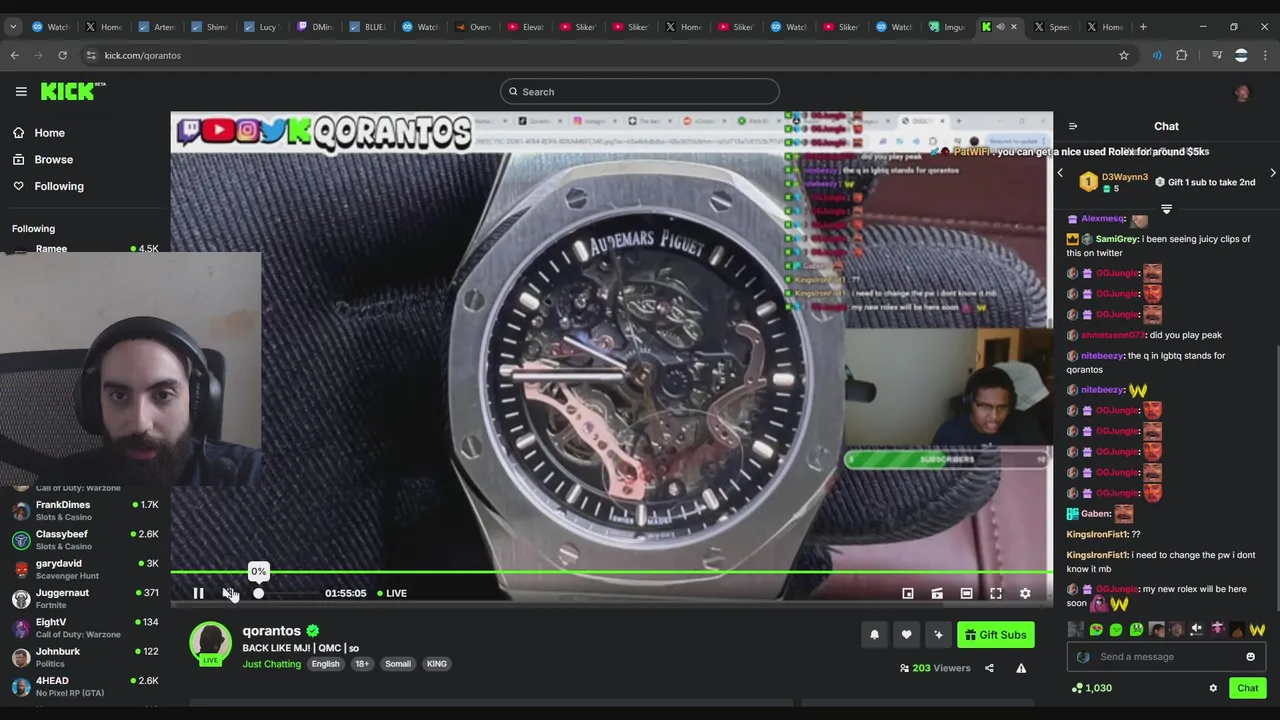The image size is (1280, 720).
Task: Click the sparkle subscribe button
Action: [x=938, y=634]
